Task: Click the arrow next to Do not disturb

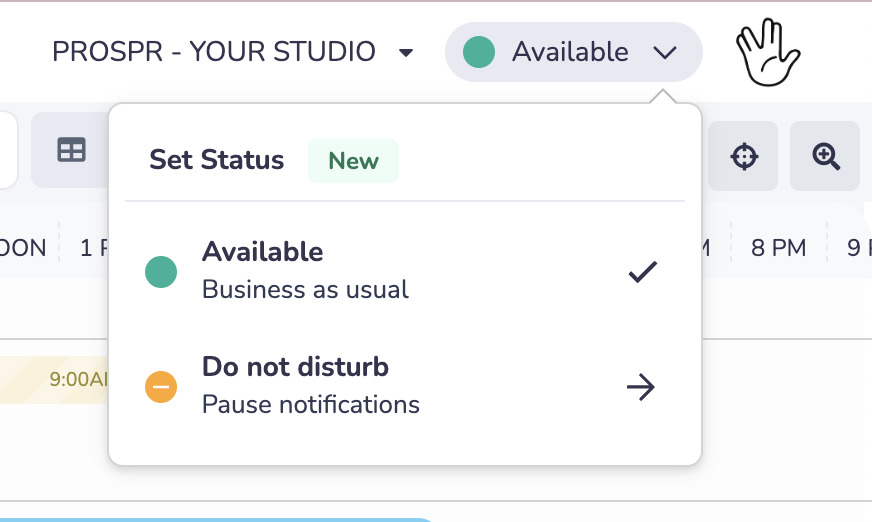Action: click(641, 386)
